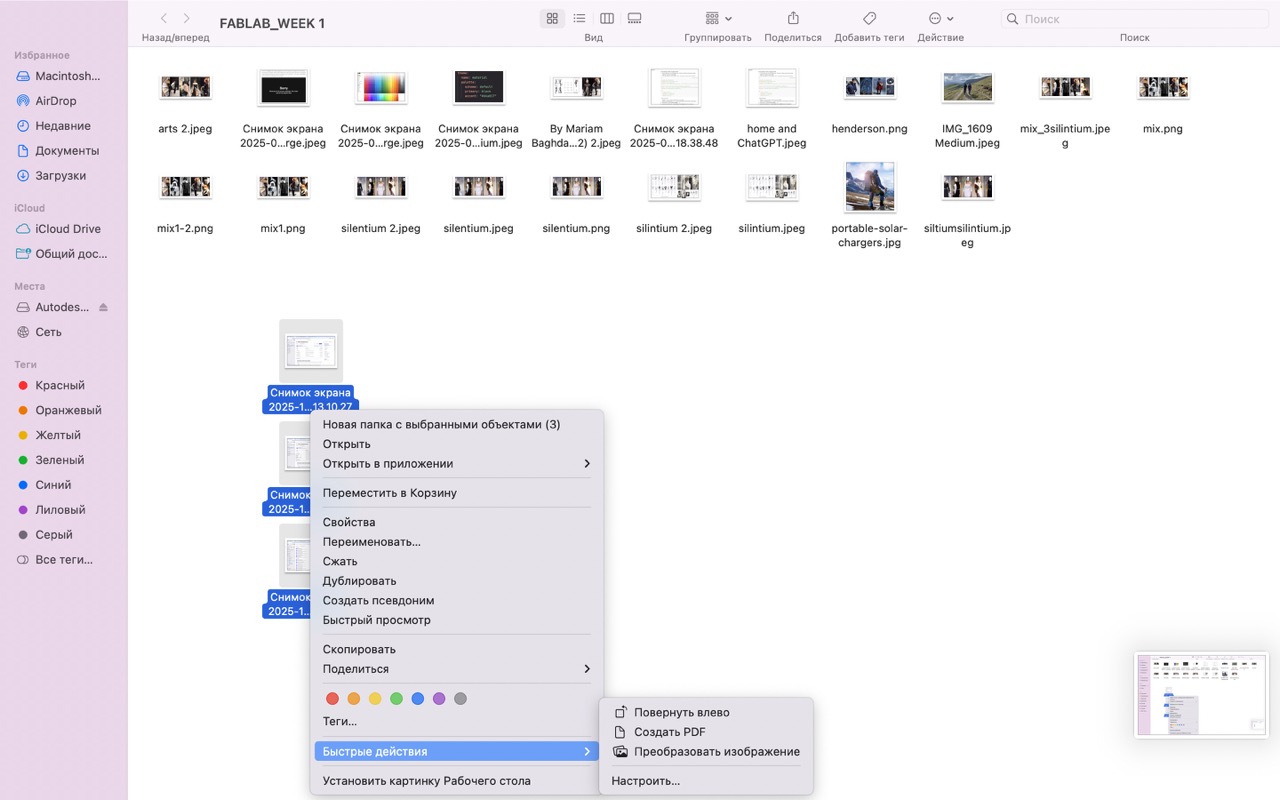Viewport: 1280px width, 800px height.
Task: Apply the blue tag color in context menu
Action: click(418, 699)
